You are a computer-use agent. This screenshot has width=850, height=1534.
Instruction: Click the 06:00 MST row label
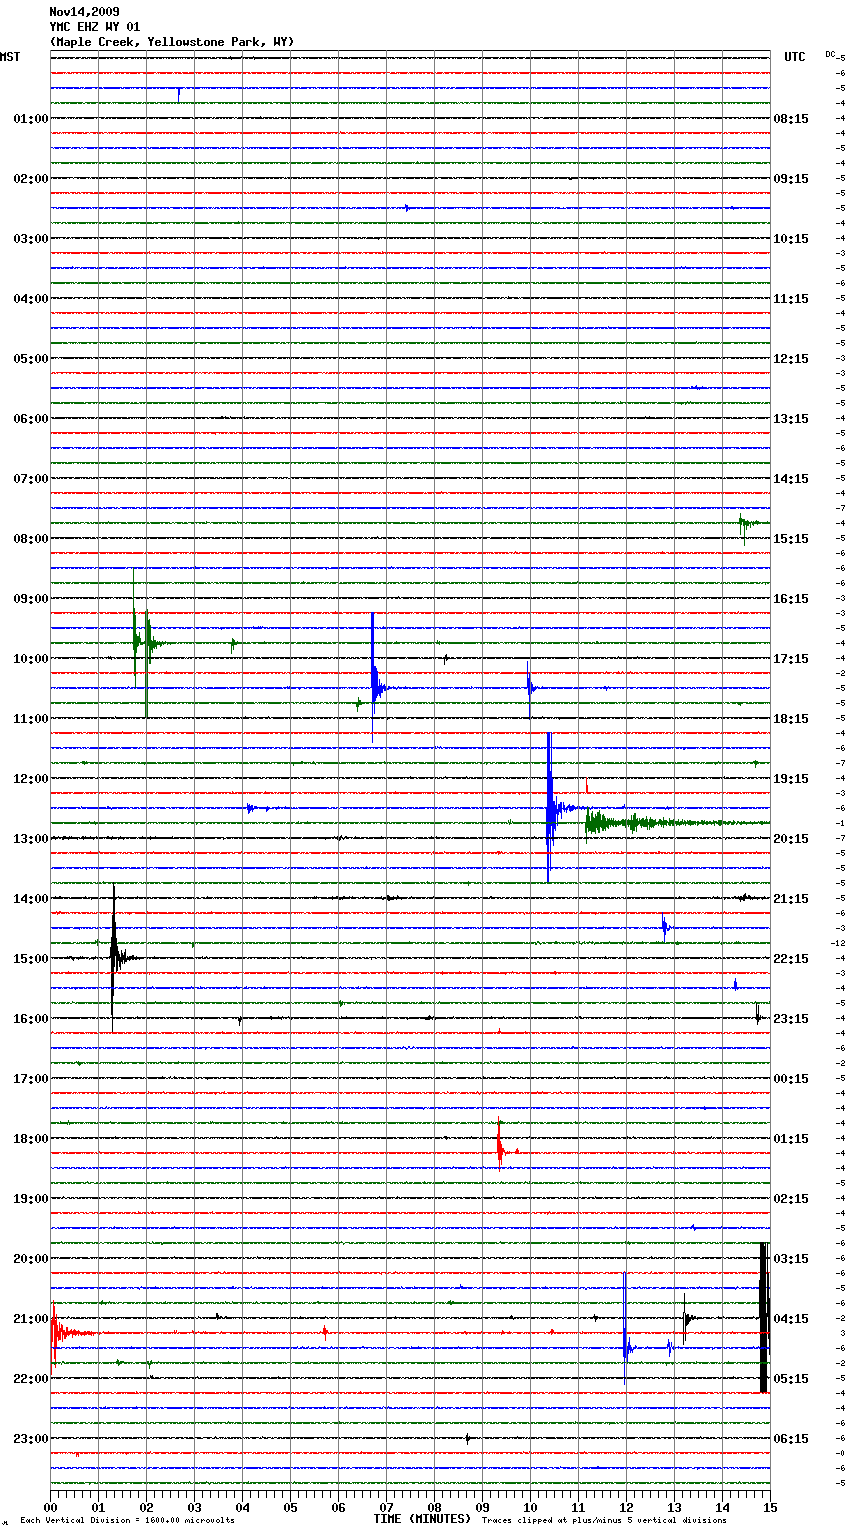tap(31, 419)
